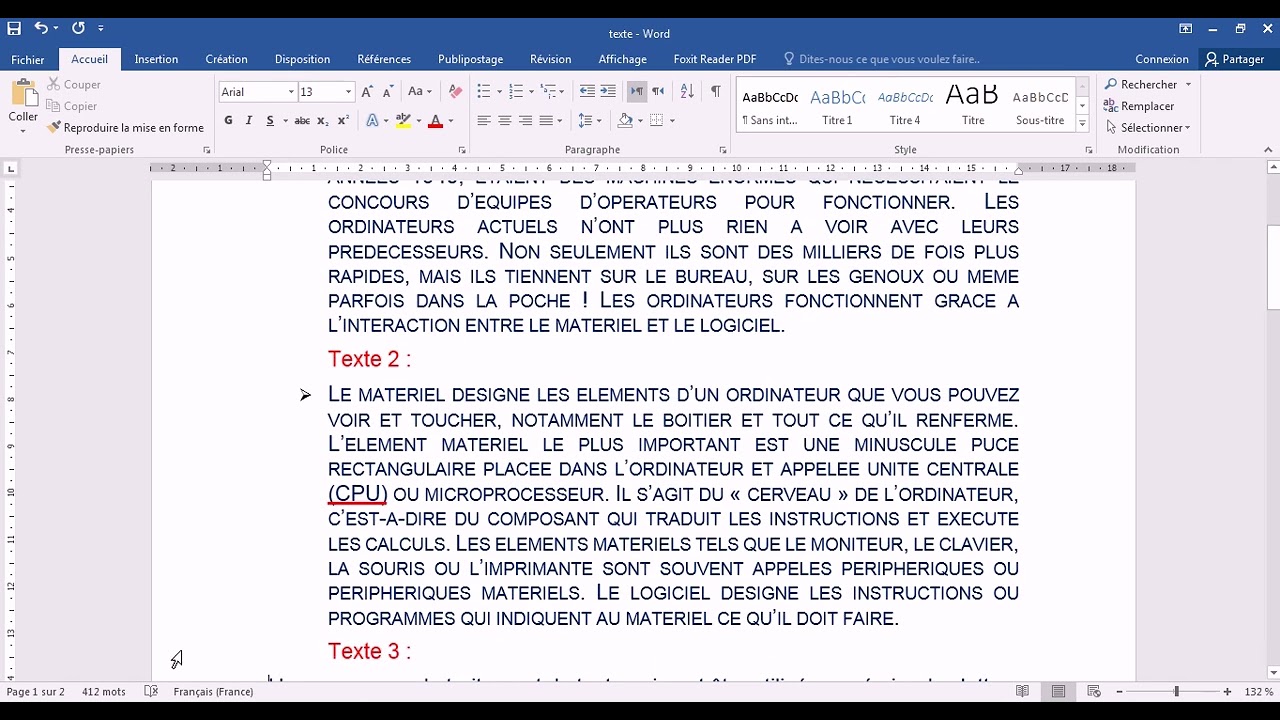Sort the selection alphabetically
This screenshot has height=720, width=1280.
(x=687, y=92)
